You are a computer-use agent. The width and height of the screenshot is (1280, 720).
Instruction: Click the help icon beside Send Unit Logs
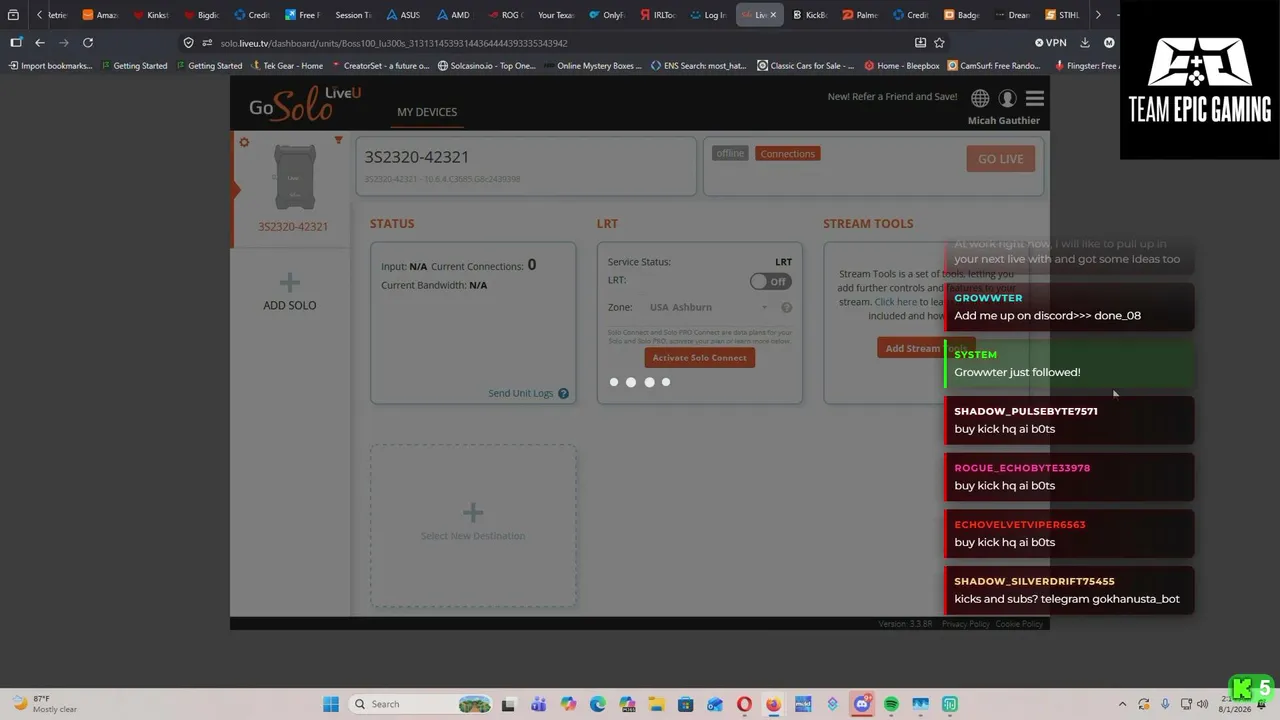click(x=563, y=394)
